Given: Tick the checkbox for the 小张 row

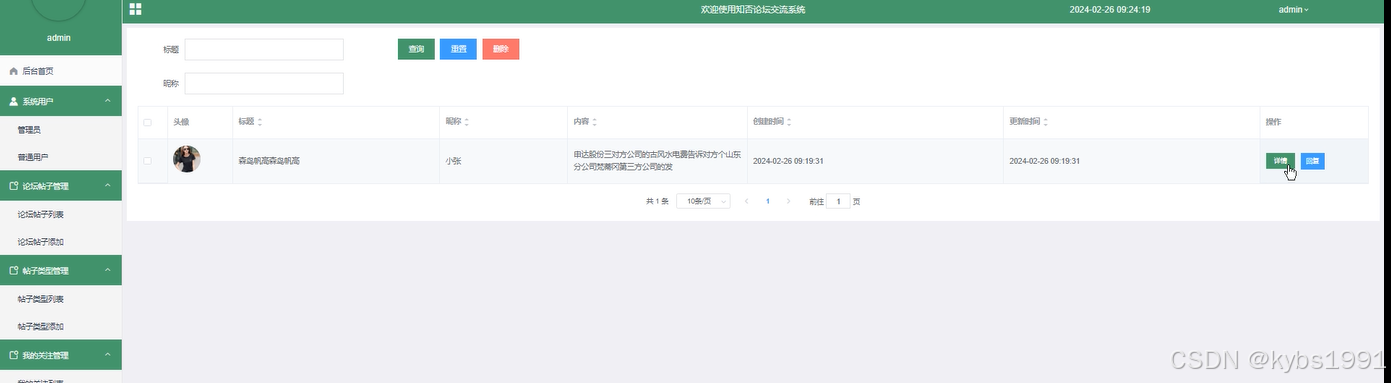Looking at the screenshot, I should click(x=148, y=160).
